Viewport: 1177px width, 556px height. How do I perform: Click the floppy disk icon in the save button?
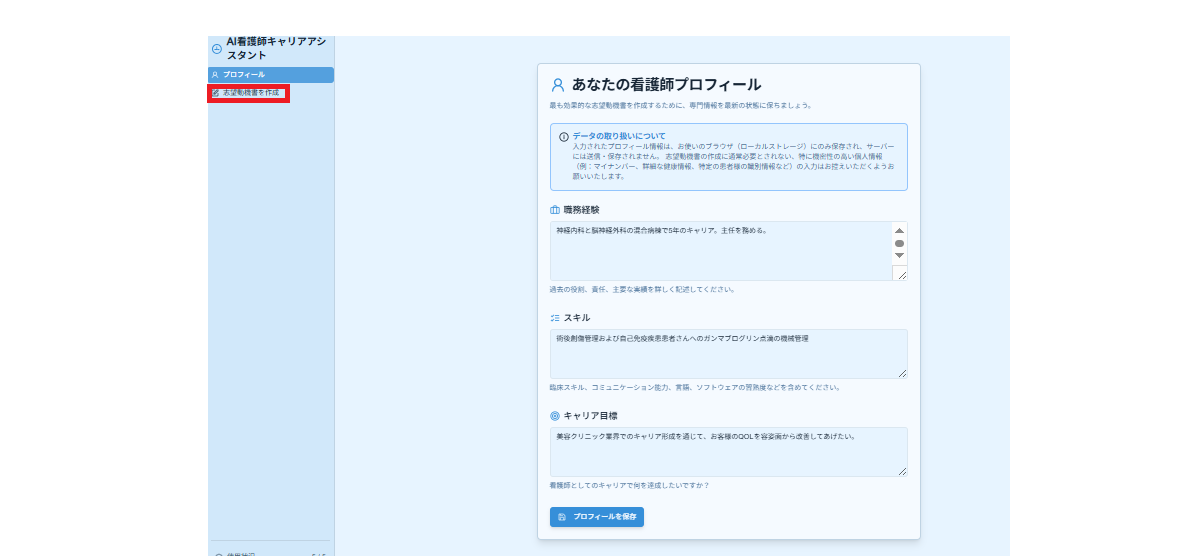(562, 518)
